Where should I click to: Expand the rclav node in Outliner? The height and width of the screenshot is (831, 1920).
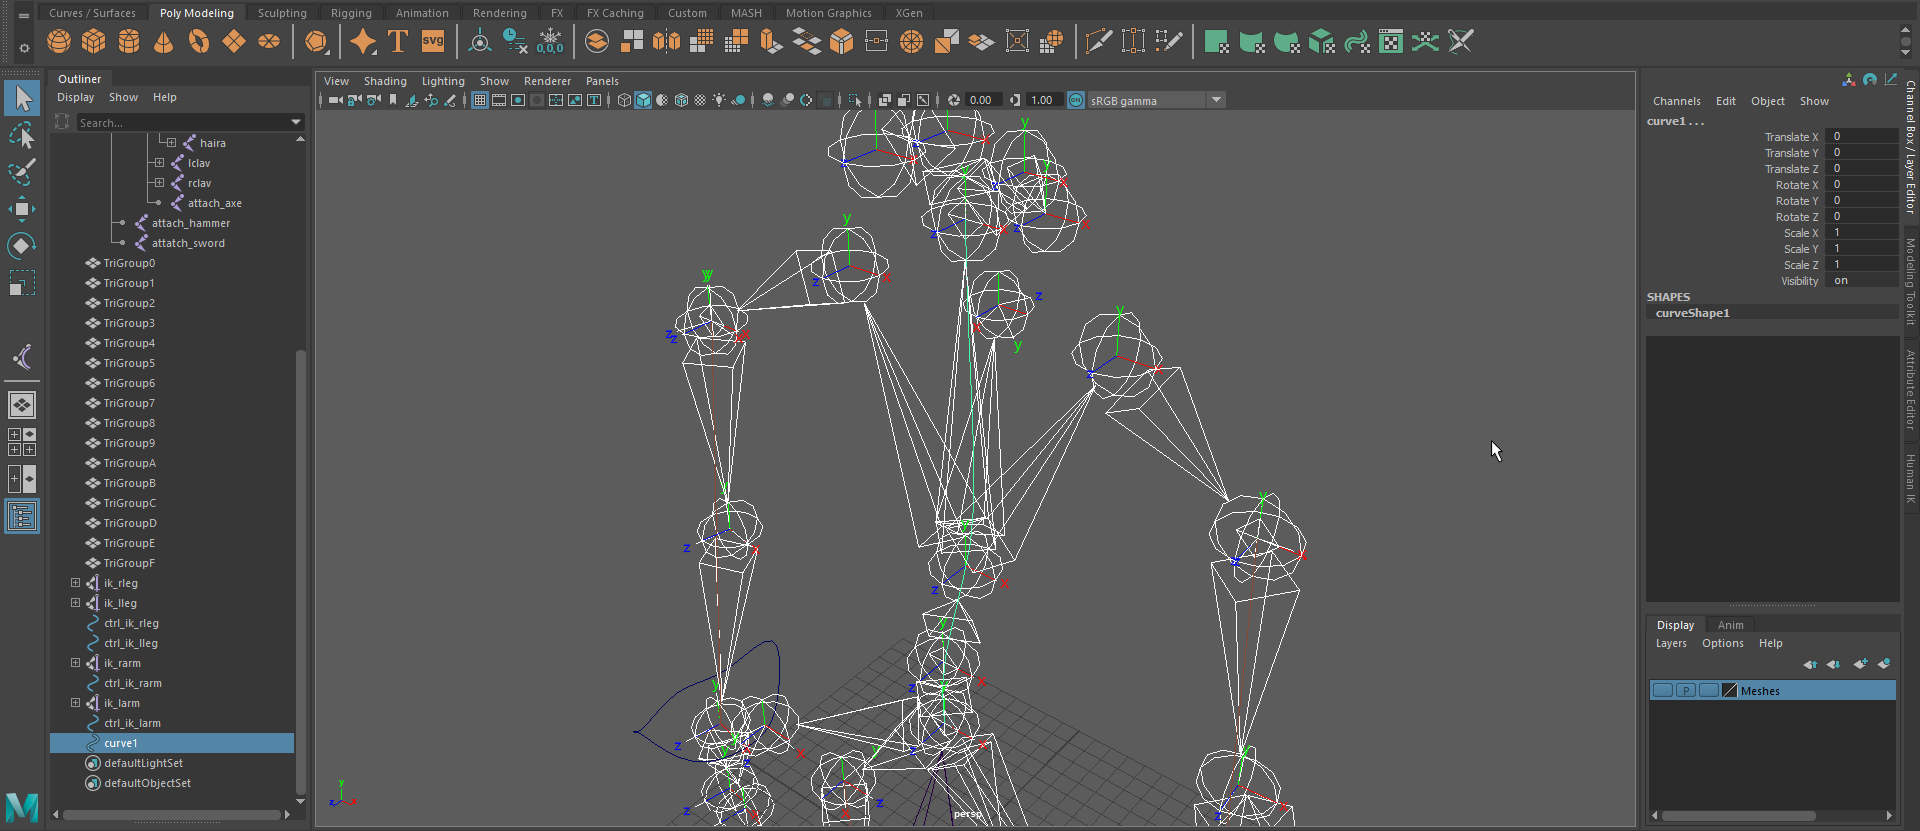click(159, 183)
